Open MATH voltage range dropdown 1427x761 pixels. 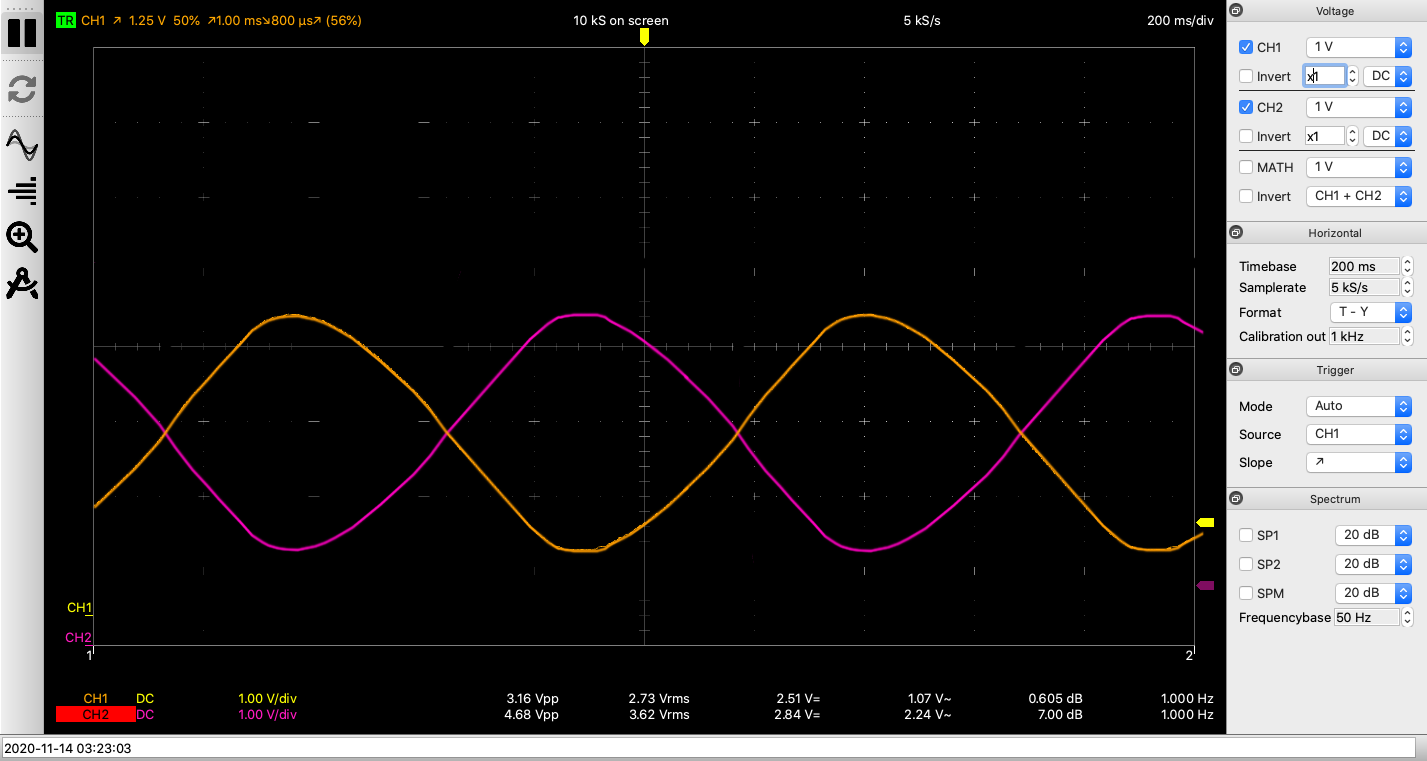click(x=1359, y=167)
